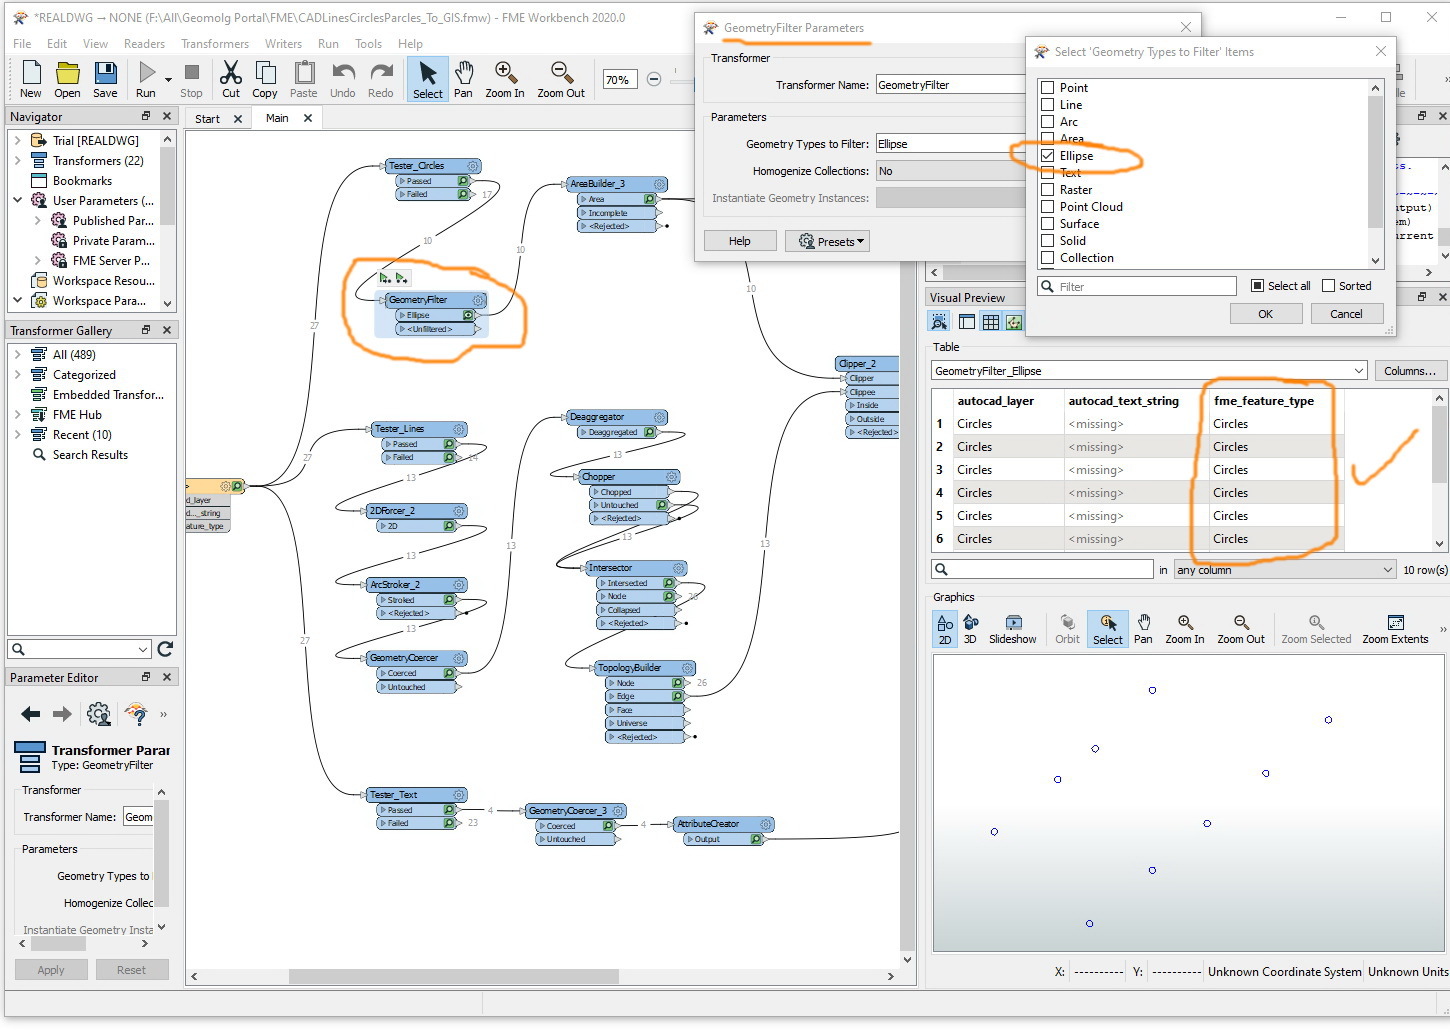Start the Slideshow in Graphics panel
Viewport: 1450px width, 1033px height.
[1013, 629]
